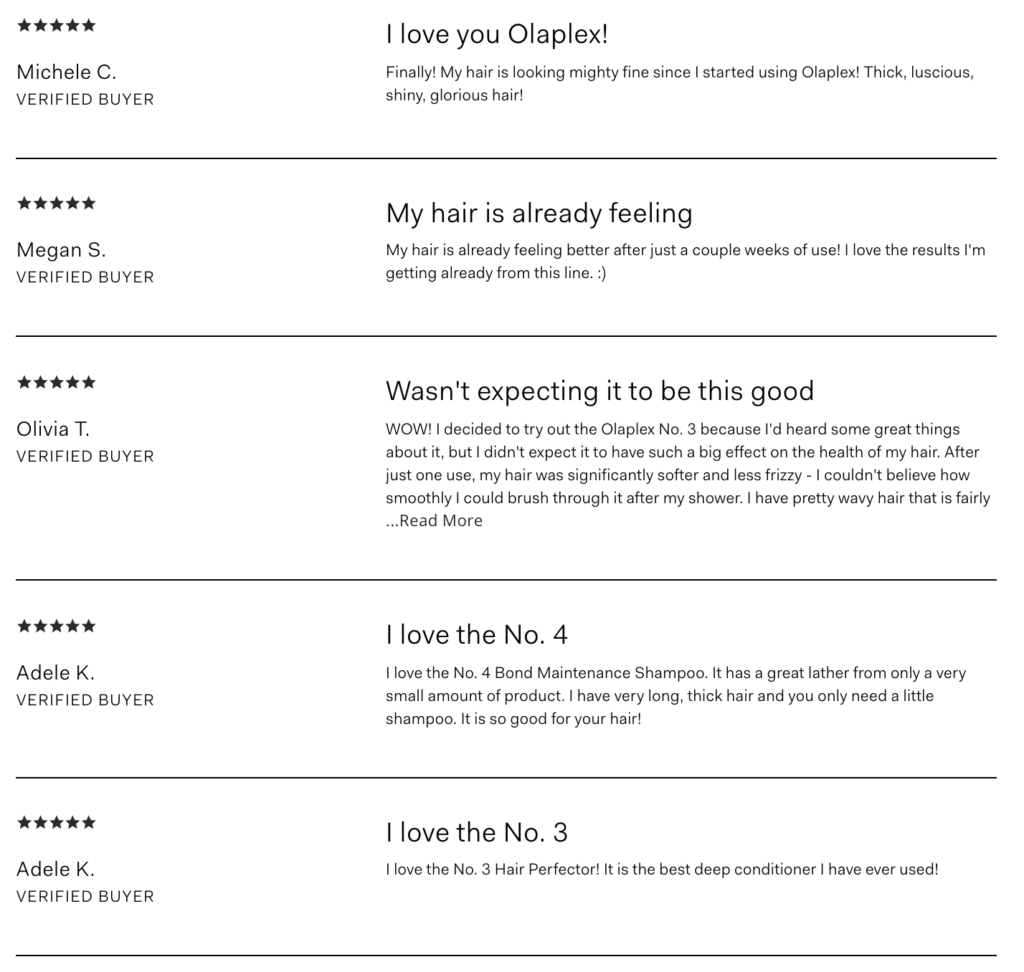
Task: Click reviewer name Olivia T.
Action: [x=53, y=429]
